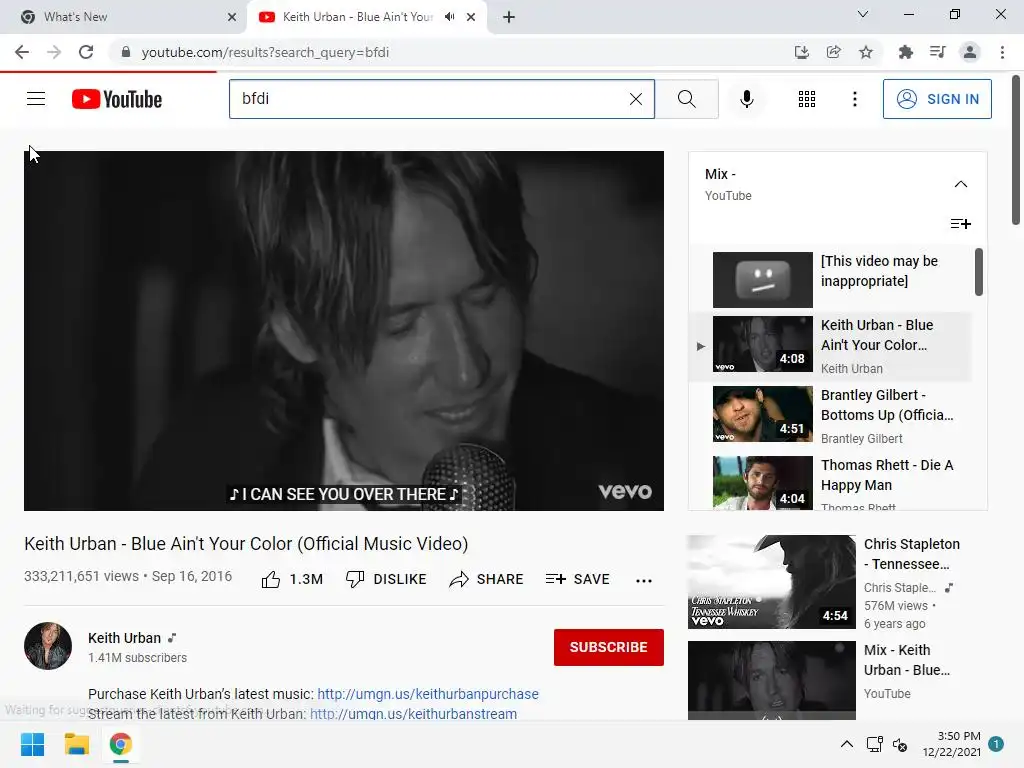Click the SIGN IN button

(937, 99)
